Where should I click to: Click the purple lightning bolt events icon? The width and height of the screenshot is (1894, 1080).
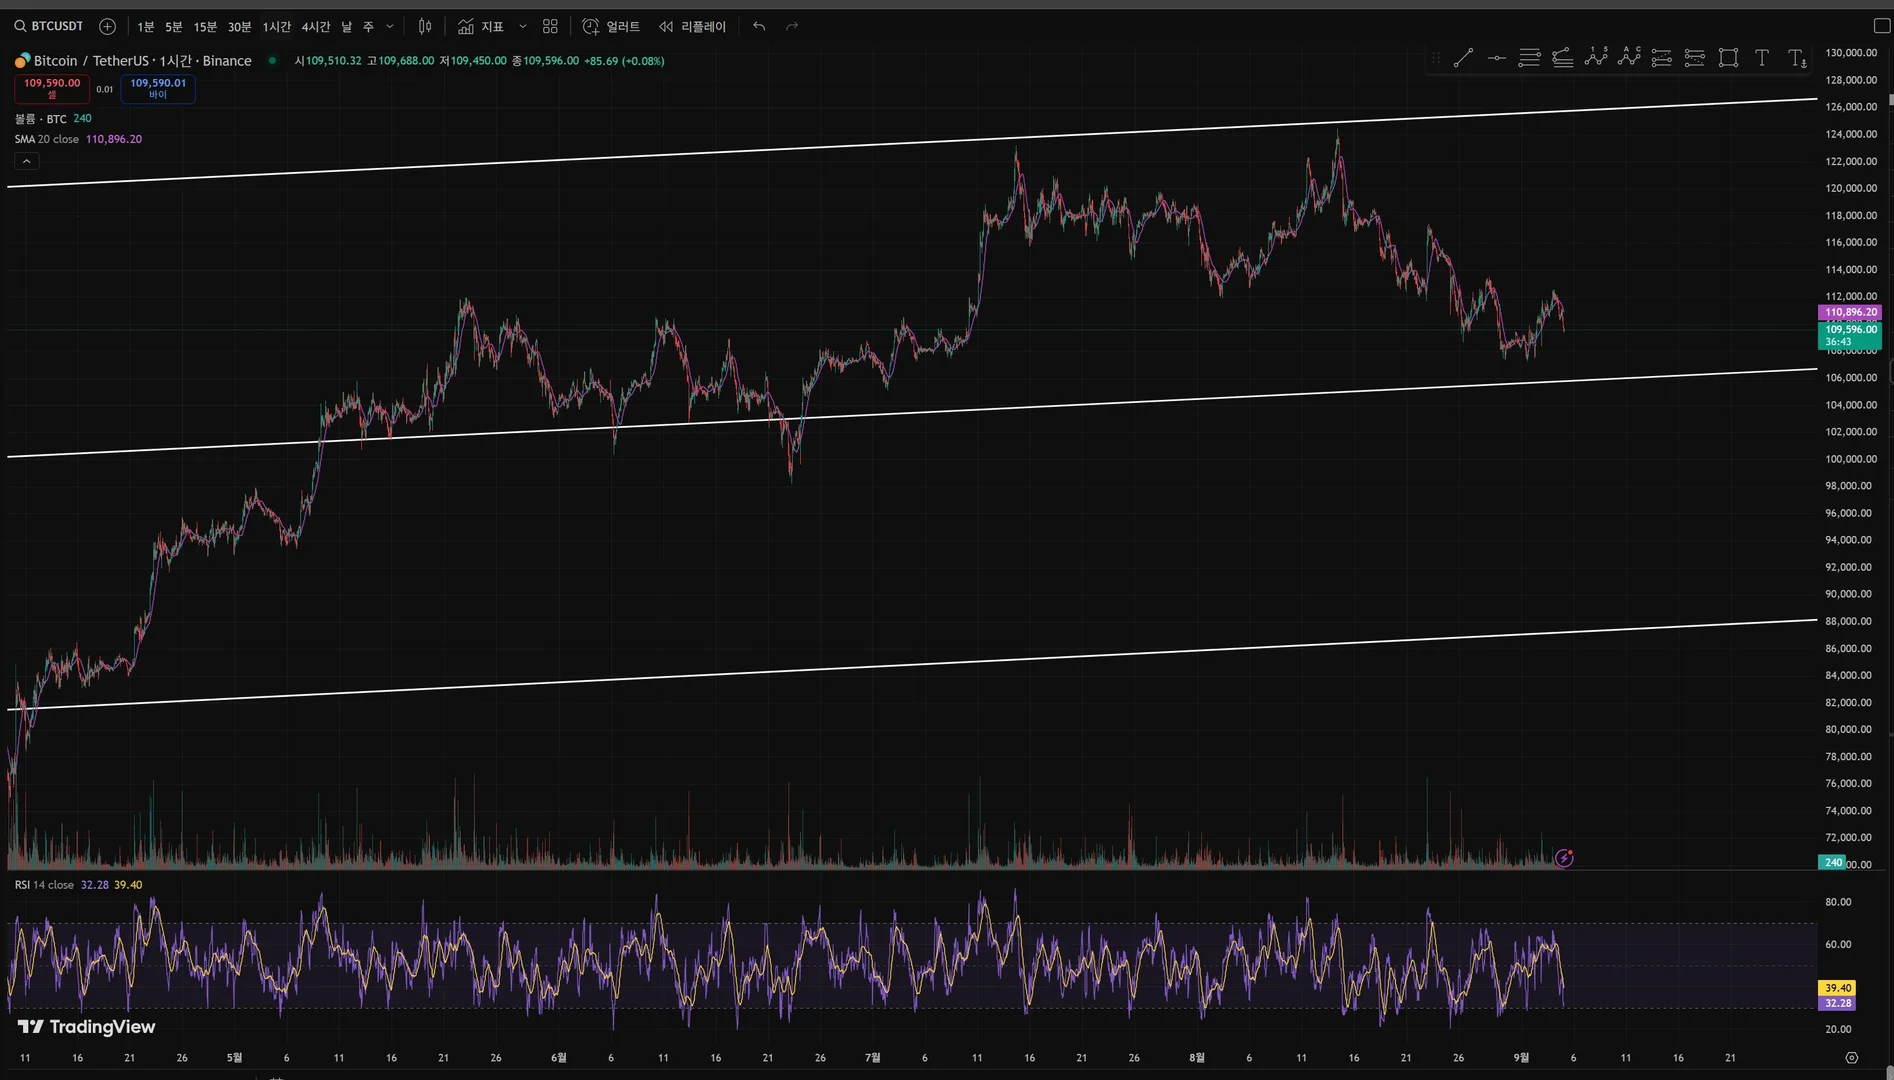[1564, 858]
